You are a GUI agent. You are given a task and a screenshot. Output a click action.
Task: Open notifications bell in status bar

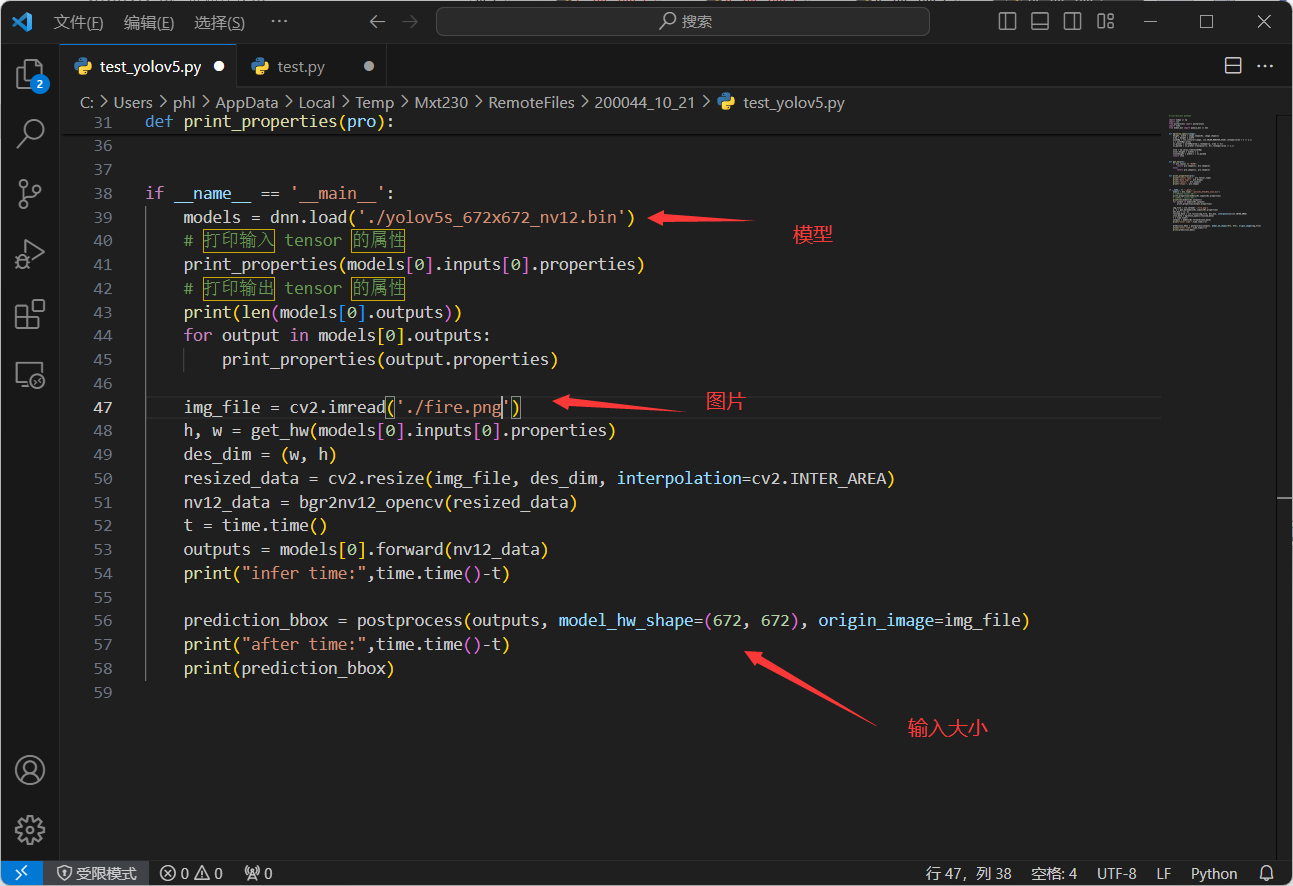(1266, 873)
